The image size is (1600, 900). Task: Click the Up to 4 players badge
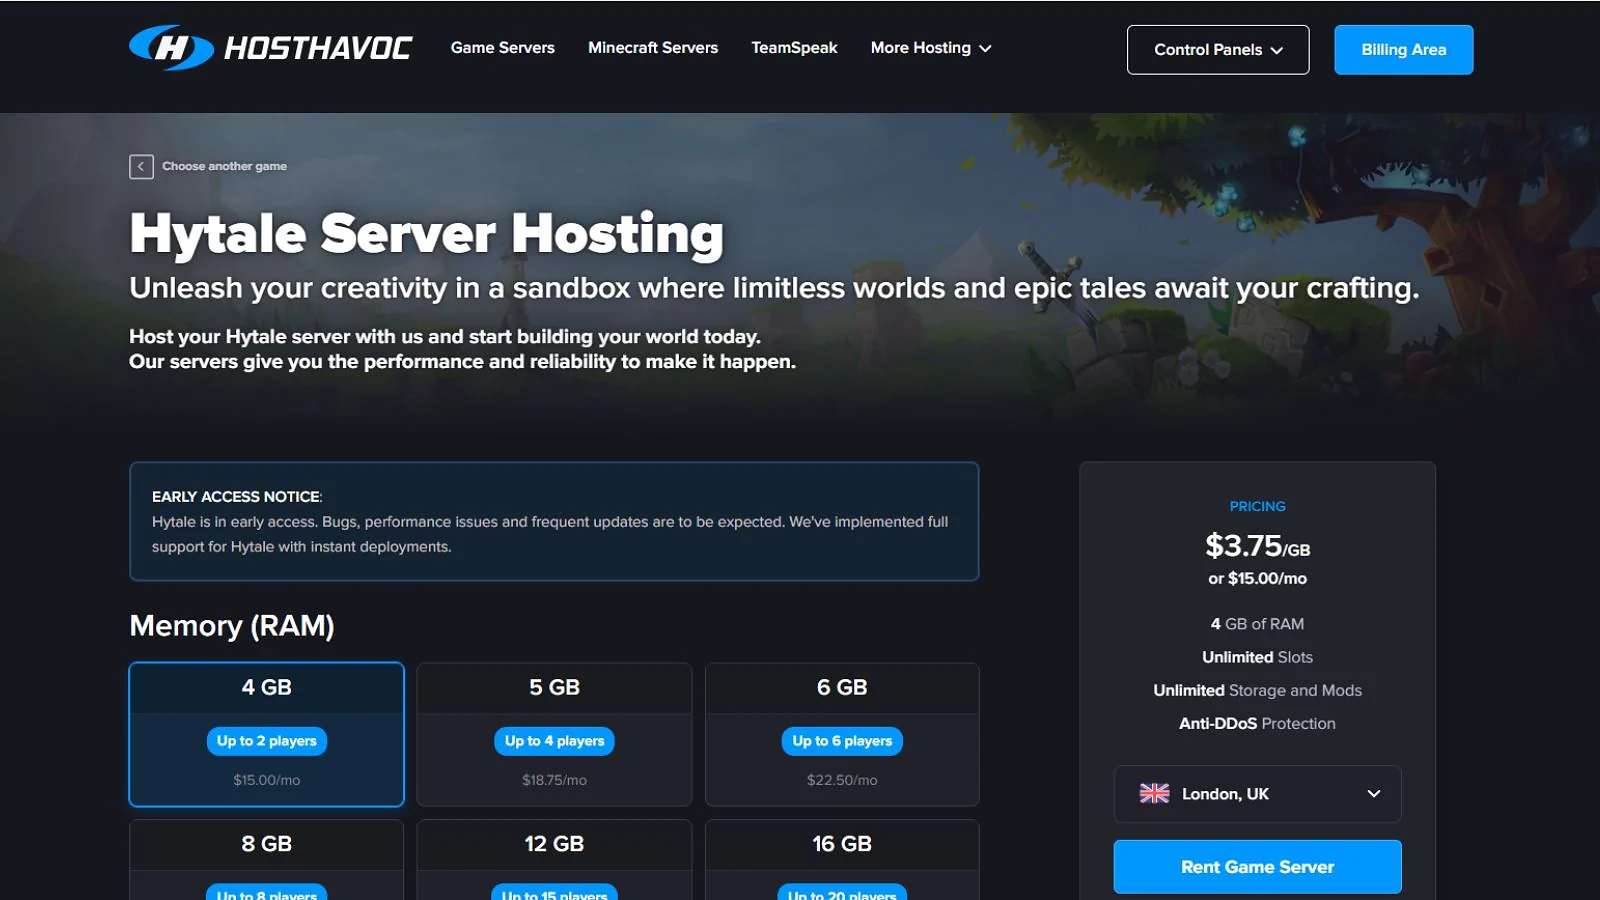[554, 741]
